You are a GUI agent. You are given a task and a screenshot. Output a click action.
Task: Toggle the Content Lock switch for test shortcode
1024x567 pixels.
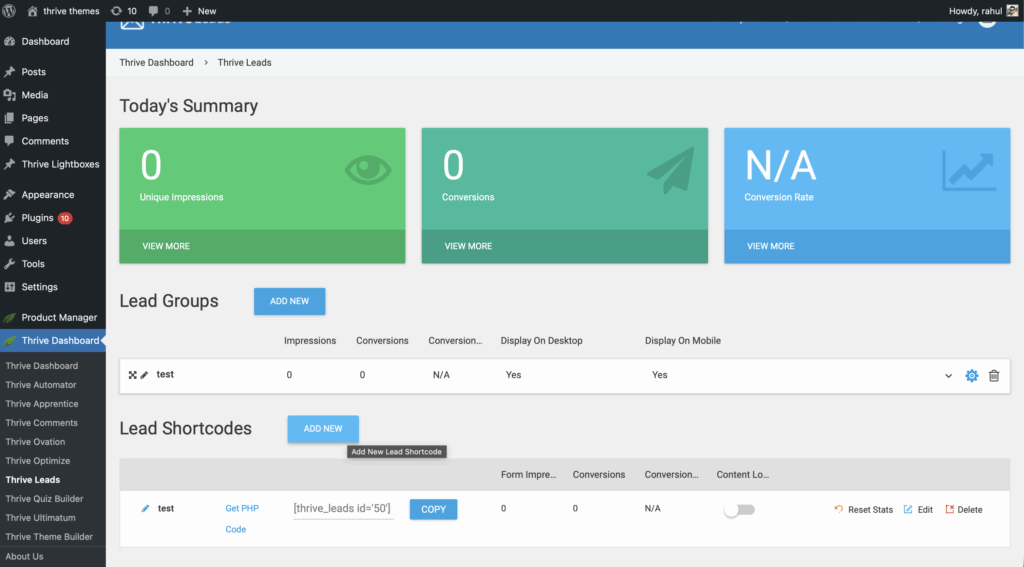739,510
